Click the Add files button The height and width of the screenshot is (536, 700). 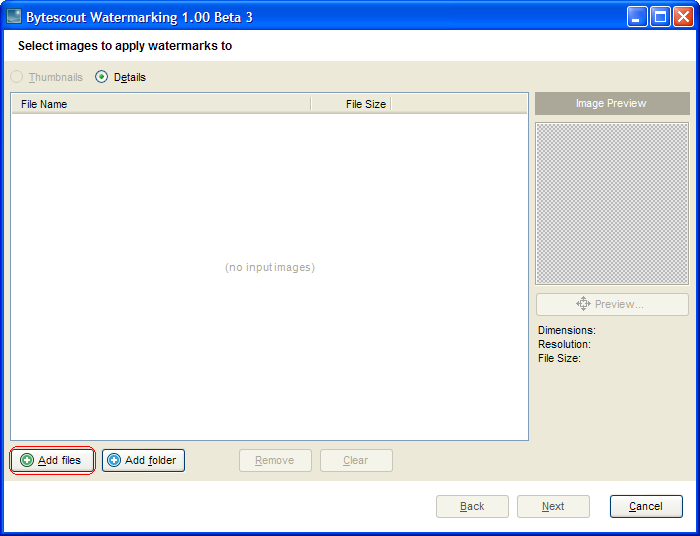(x=52, y=460)
